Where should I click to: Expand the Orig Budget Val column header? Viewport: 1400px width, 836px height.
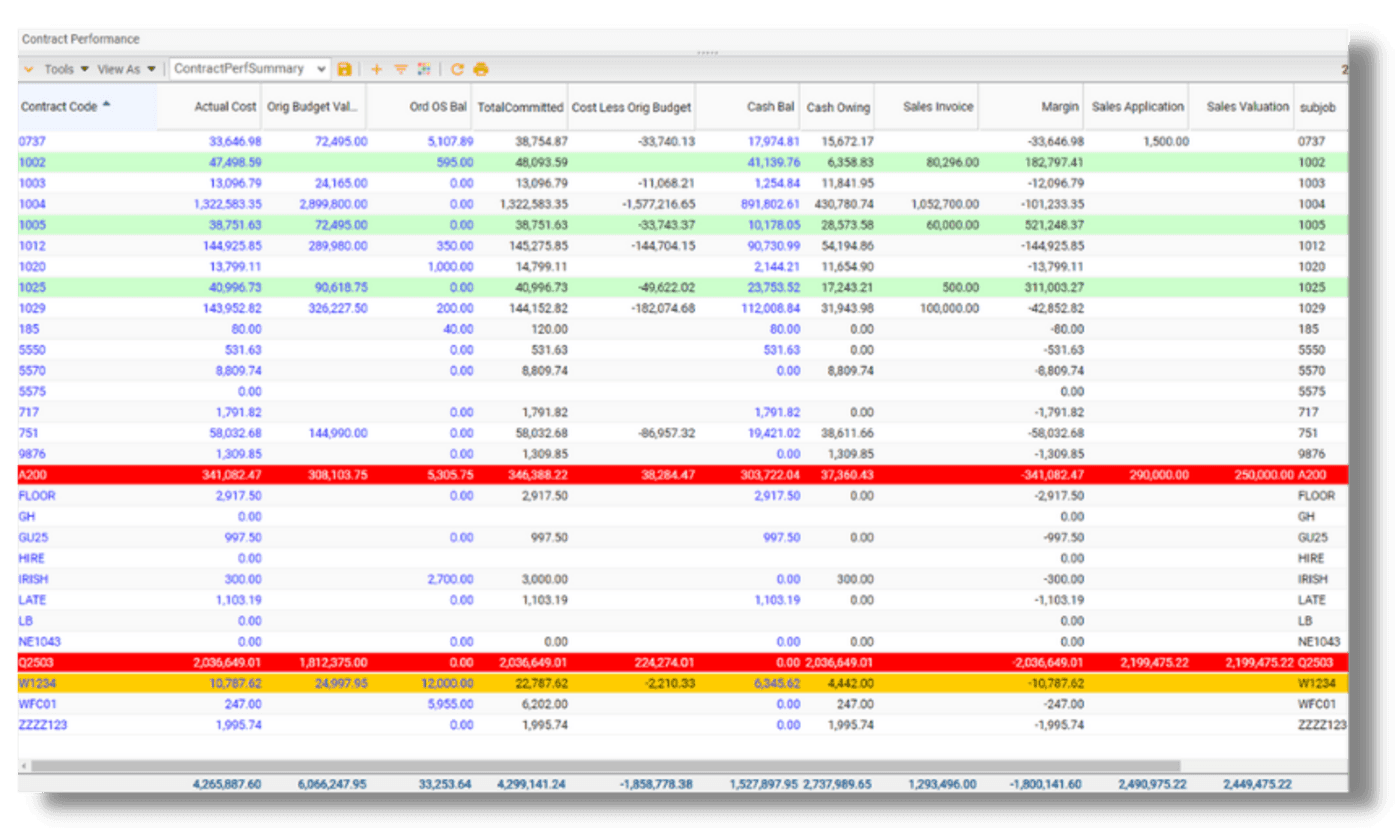pyautogui.click(x=312, y=107)
